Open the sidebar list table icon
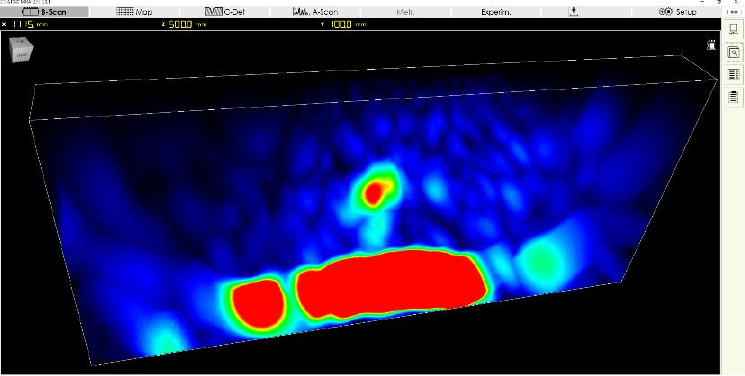 [x=734, y=74]
